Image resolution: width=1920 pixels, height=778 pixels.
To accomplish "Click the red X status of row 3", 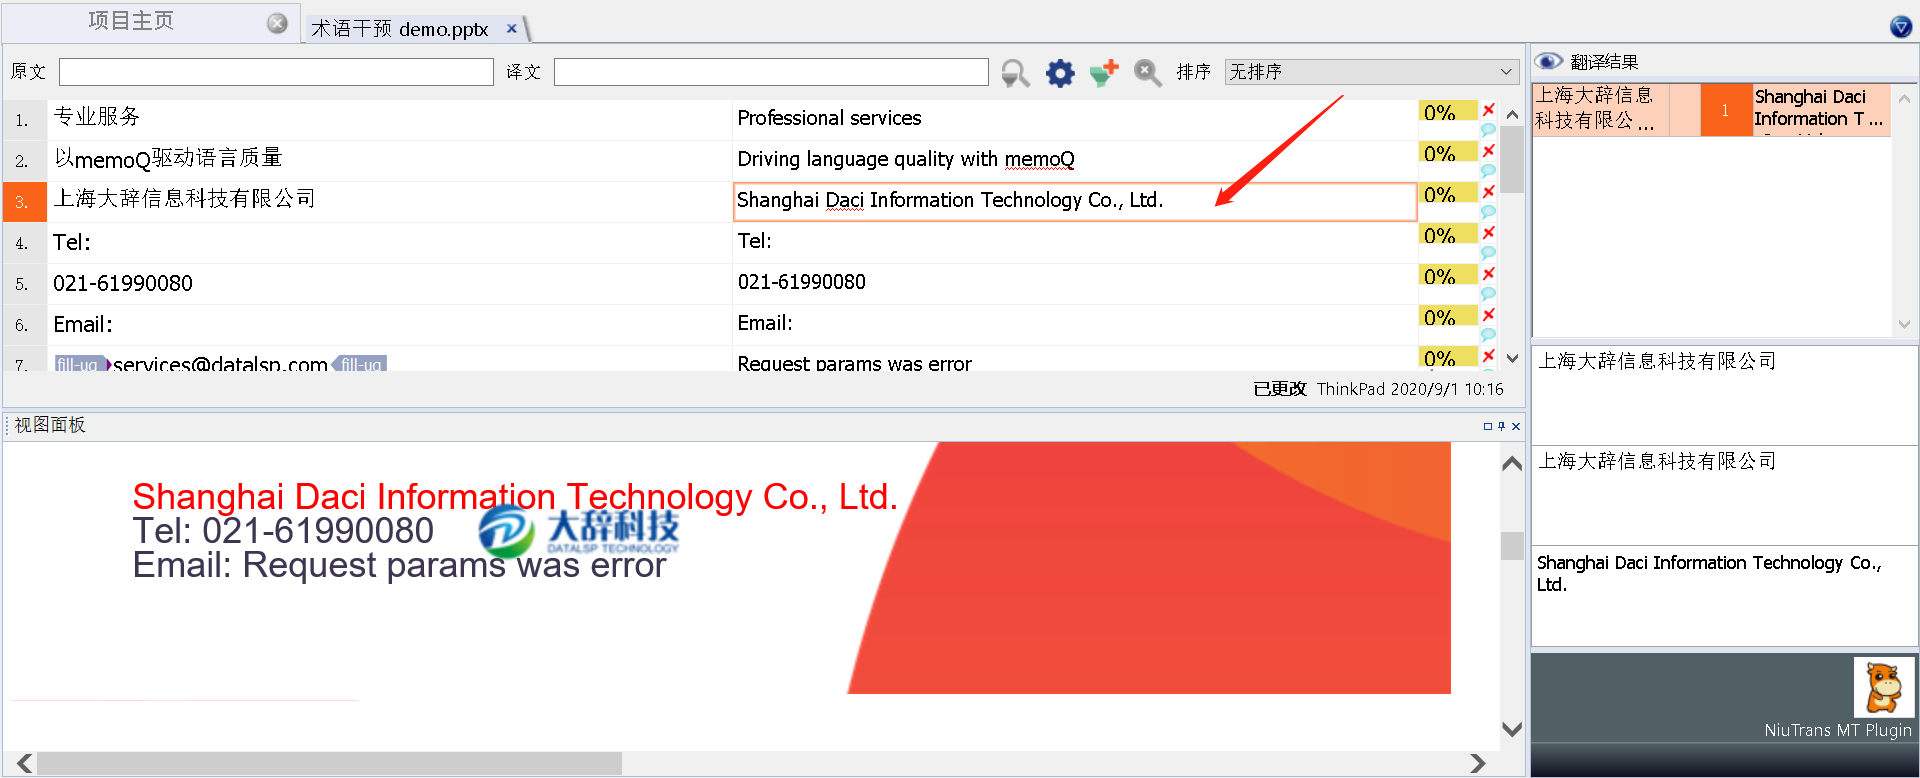I will [1488, 191].
